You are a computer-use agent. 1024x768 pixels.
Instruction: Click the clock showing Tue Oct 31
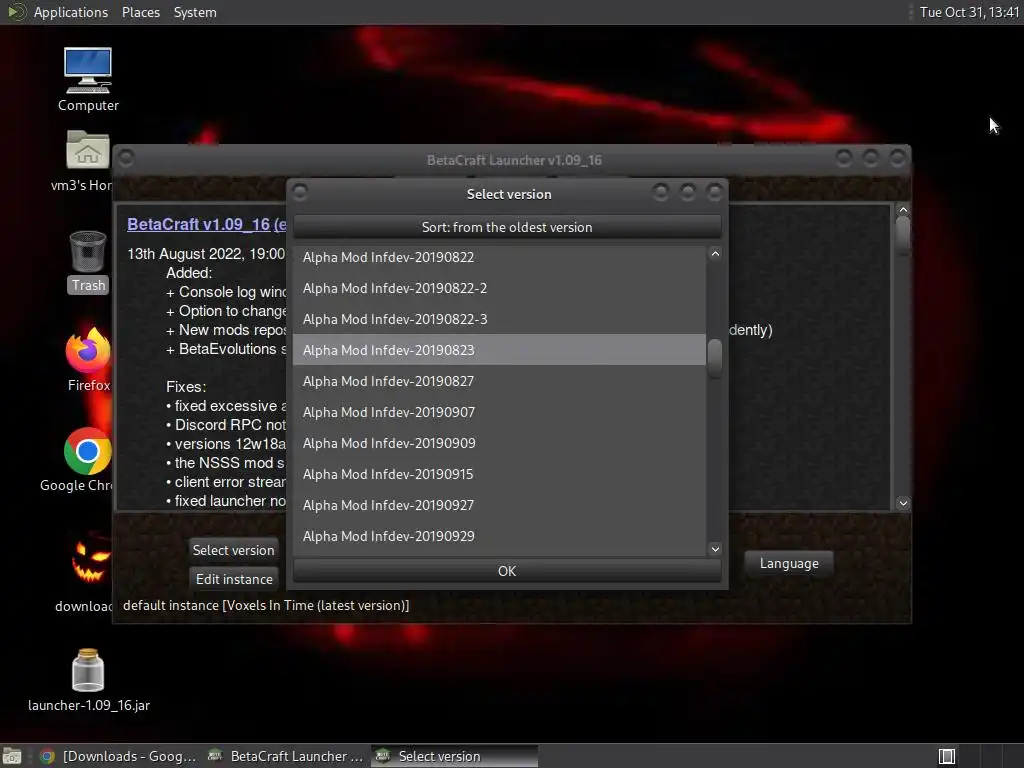[x=968, y=12]
